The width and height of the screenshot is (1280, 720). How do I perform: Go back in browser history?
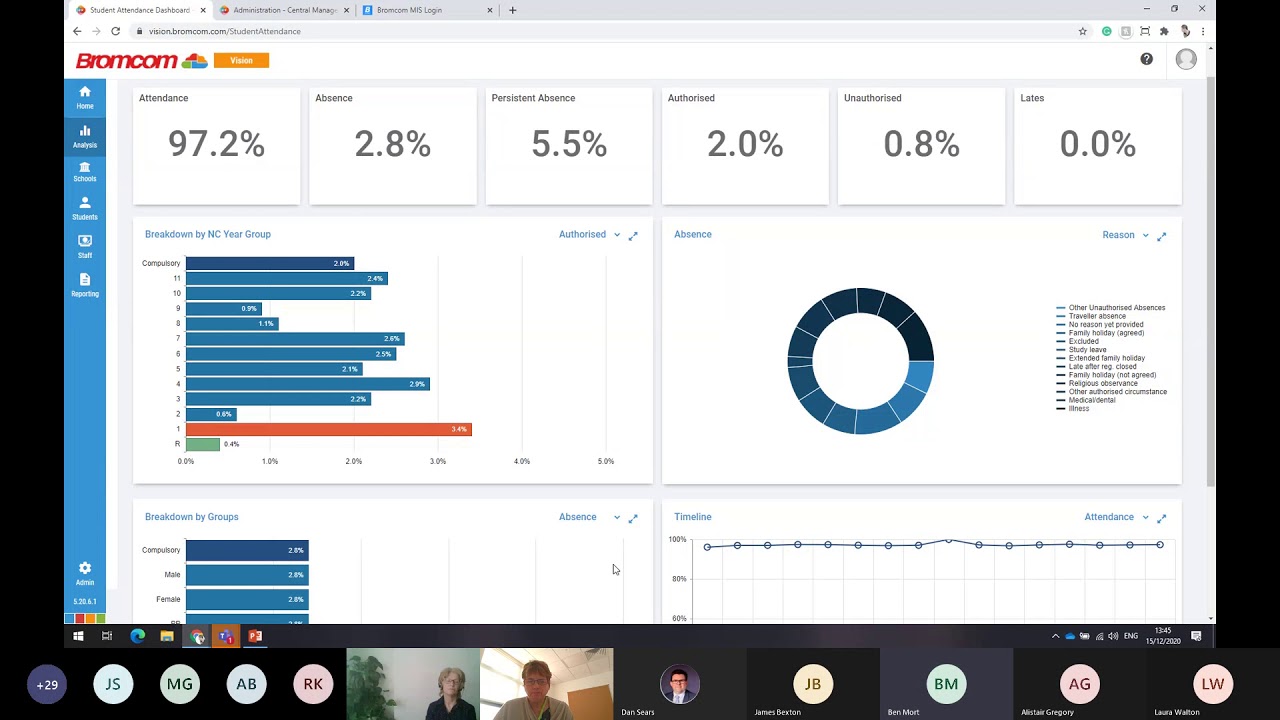pyautogui.click(x=77, y=31)
